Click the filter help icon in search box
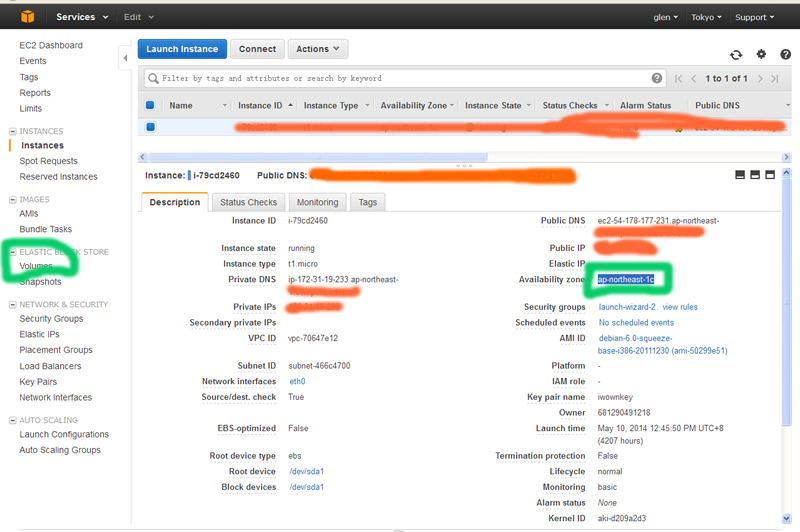Viewport: 800px width, 532px height. [x=657, y=78]
